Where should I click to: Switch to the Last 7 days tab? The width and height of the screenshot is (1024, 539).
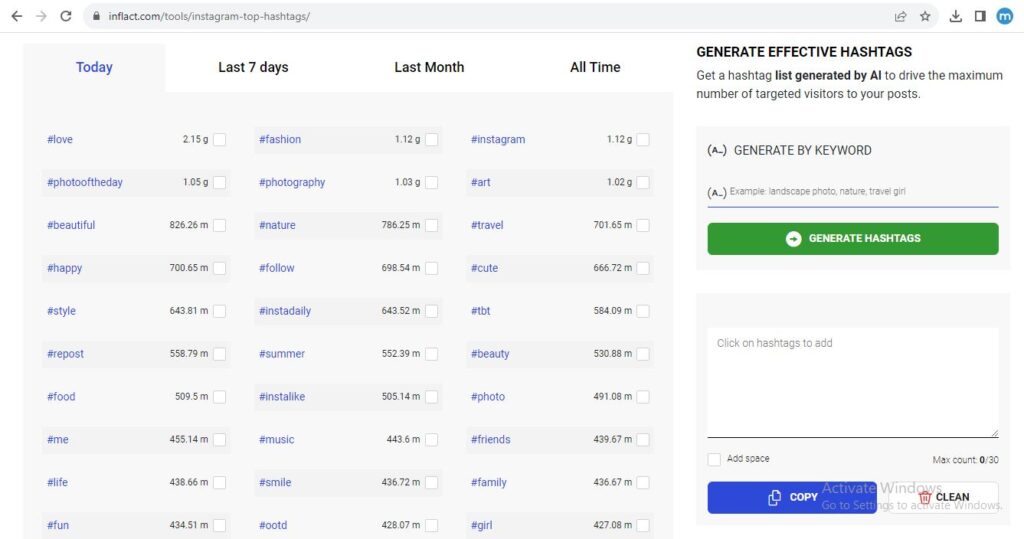tap(253, 67)
